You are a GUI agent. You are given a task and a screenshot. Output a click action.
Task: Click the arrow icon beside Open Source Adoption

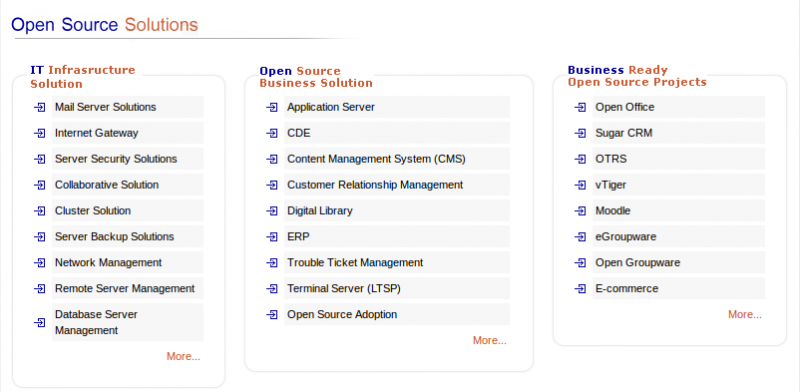[272, 314]
